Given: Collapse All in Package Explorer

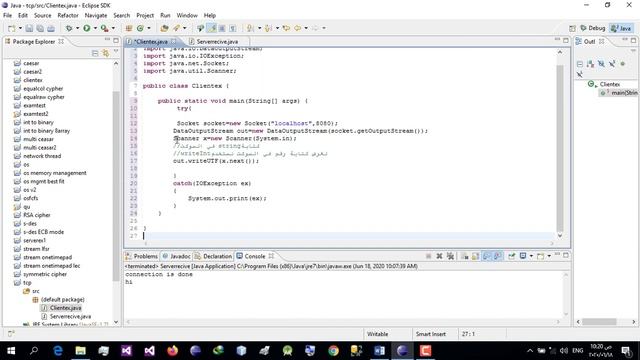Looking at the screenshot, I should [95, 53].
